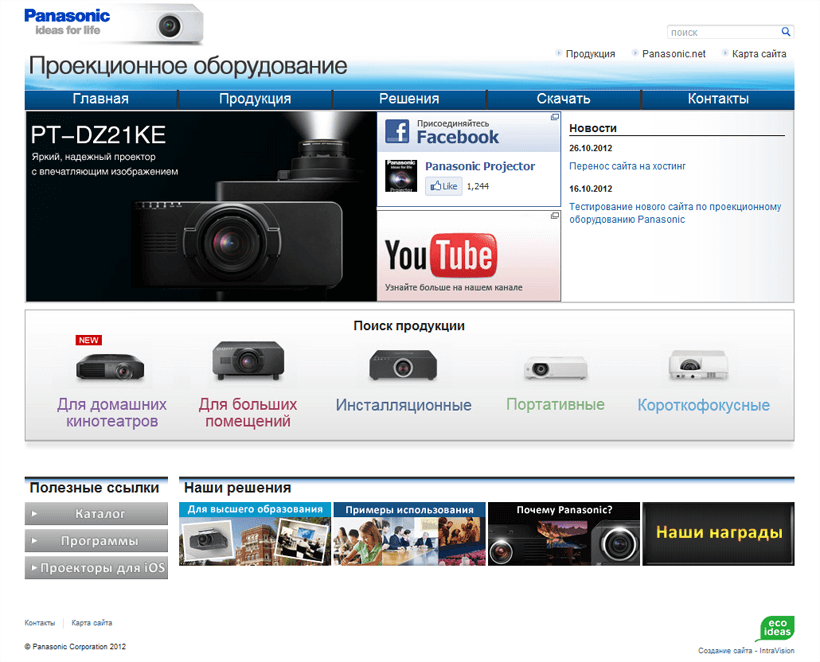Open the Наши награды thumbnail

point(718,534)
